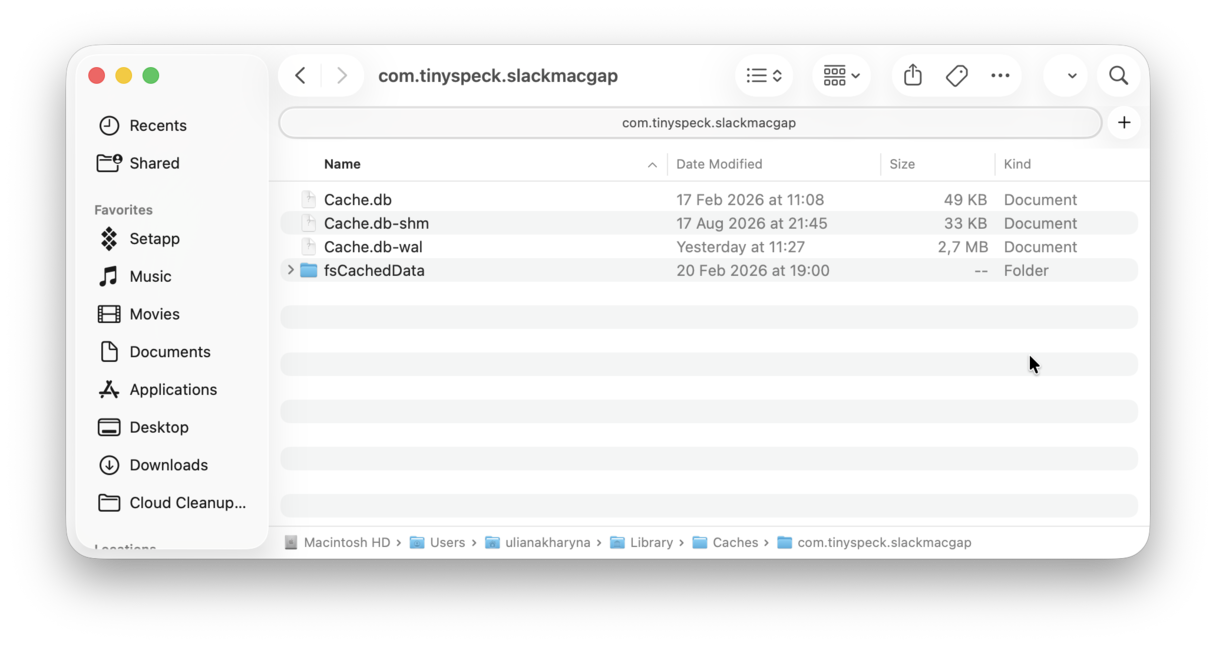The image size is (1216, 646).
Task: Select the Cache.db file
Action: coord(709,200)
